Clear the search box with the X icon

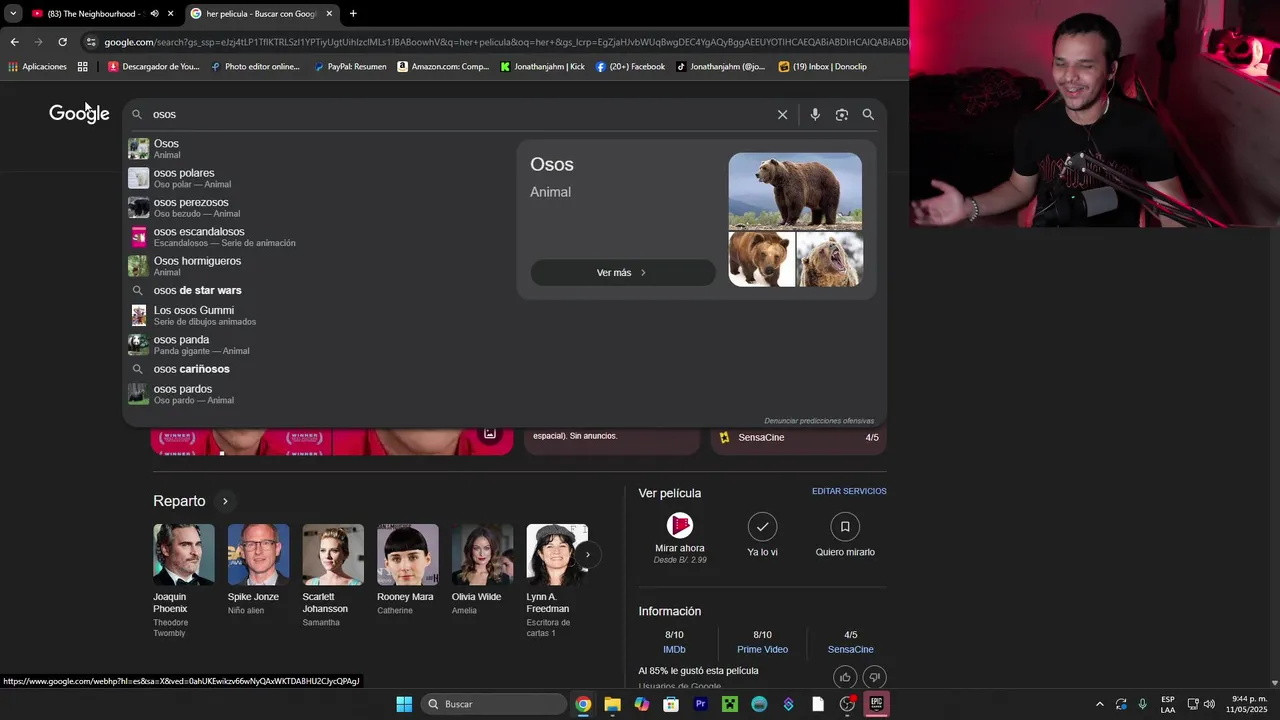point(782,115)
